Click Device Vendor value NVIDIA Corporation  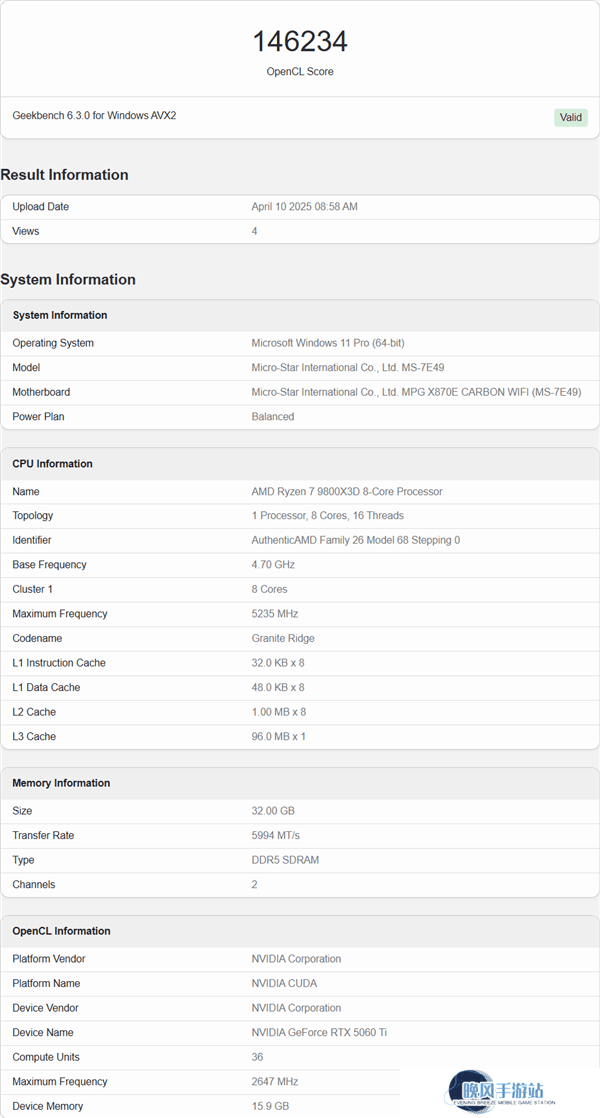coord(296,1008)
